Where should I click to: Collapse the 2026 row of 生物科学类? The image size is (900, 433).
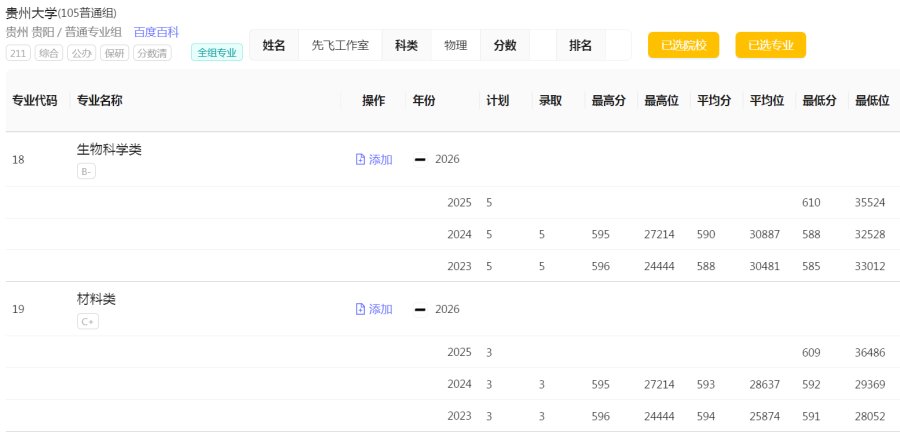(420, 160)
